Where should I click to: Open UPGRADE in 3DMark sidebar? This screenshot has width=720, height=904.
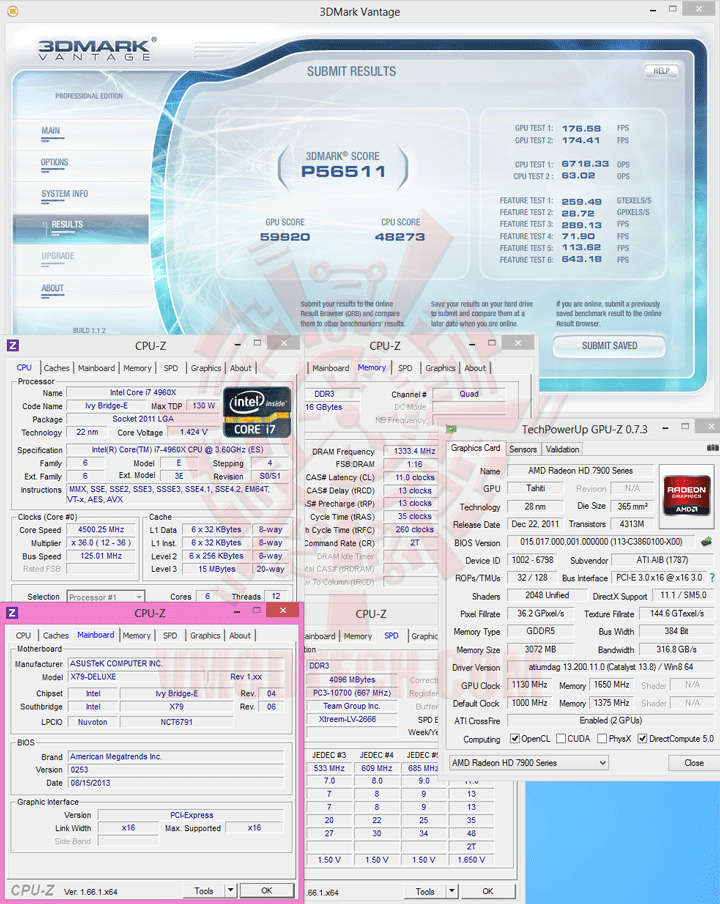58,256
